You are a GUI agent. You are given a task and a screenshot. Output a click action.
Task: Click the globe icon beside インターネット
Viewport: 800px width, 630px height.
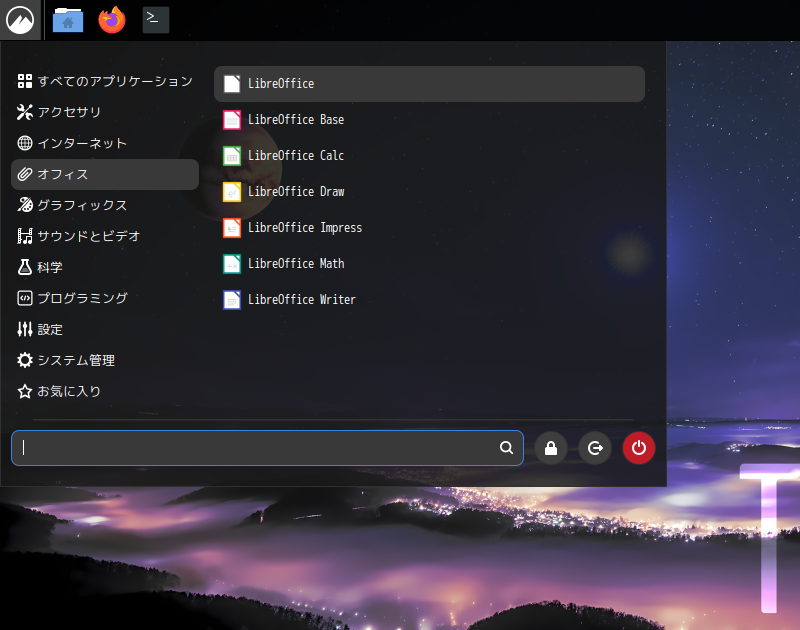24,143
